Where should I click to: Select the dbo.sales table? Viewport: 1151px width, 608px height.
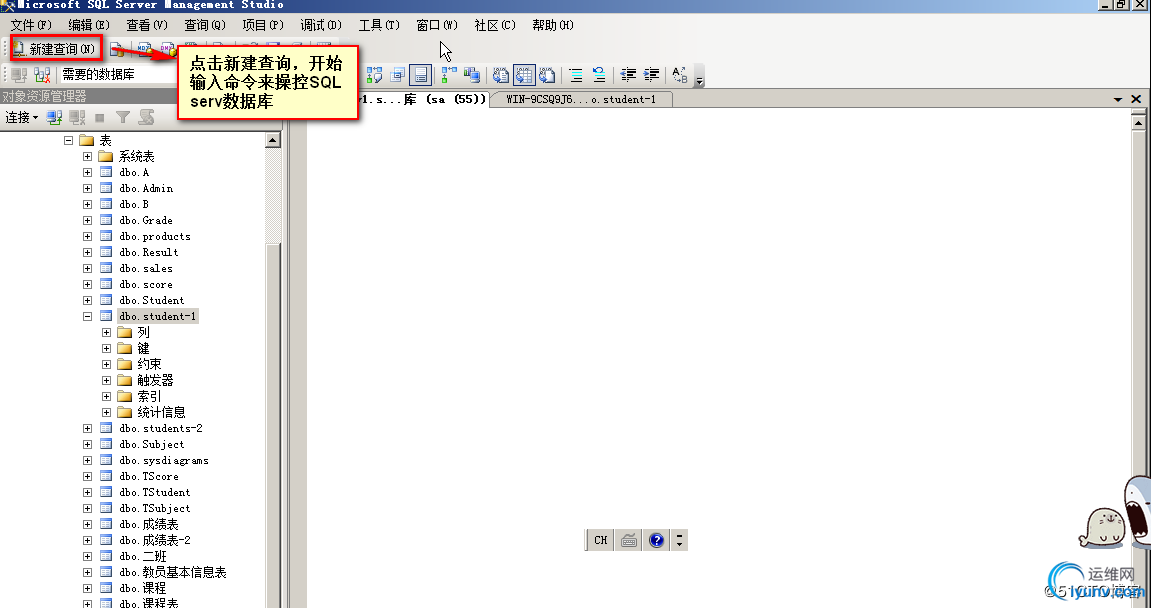coord(146,269)
